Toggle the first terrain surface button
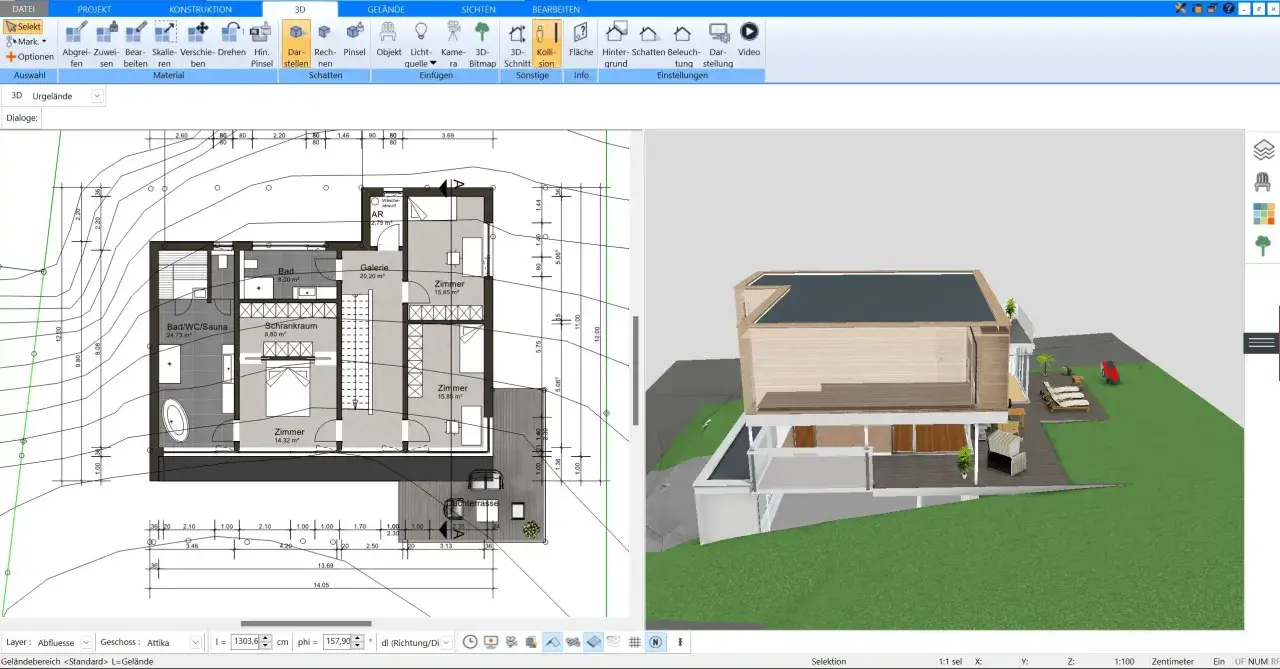This screenshot has height=669, width=1280. click(x=552, y=642)
